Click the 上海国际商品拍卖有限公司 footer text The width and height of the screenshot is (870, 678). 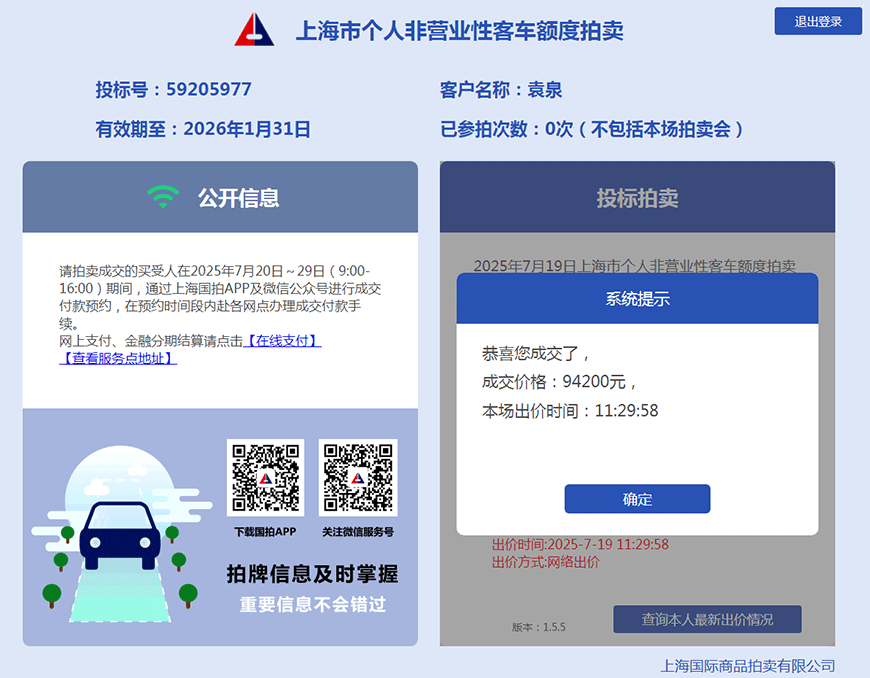coord(747,665)
